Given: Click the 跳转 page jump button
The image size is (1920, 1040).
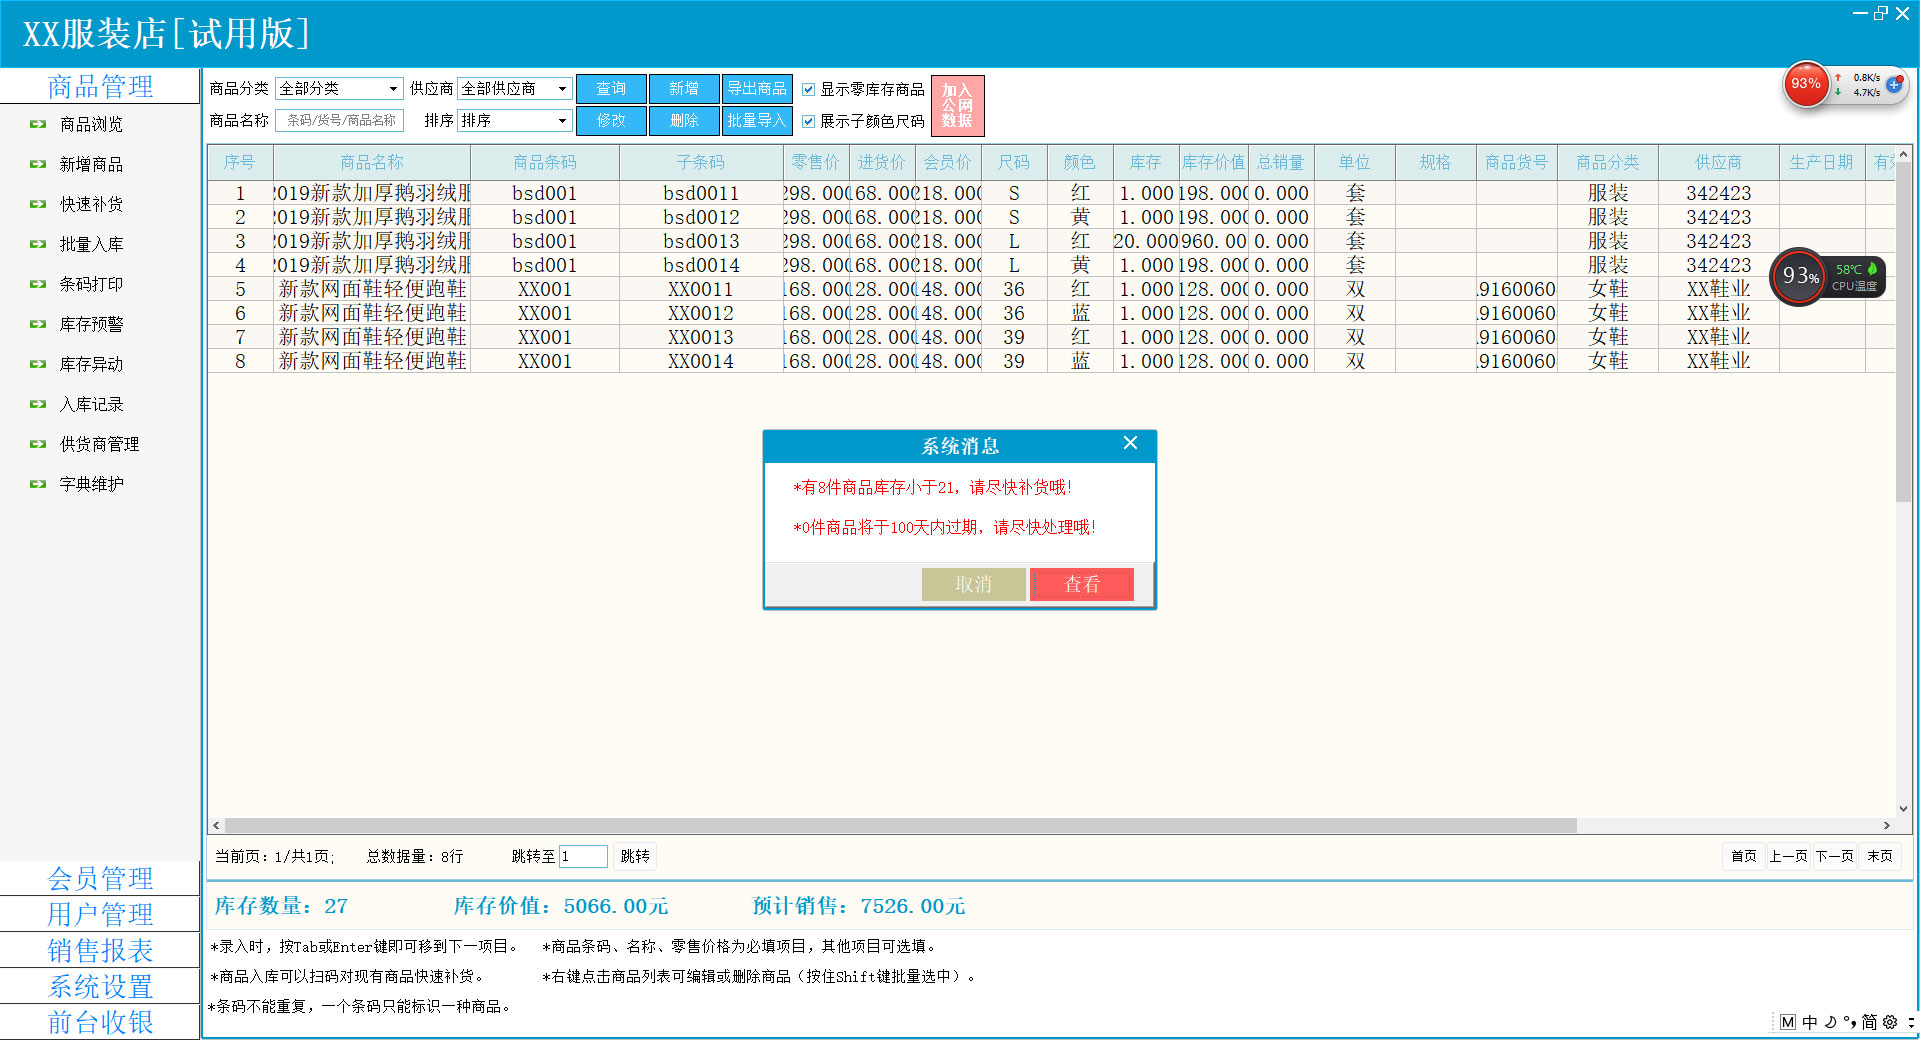Looking at the screenshot, I should pos(635,856).
